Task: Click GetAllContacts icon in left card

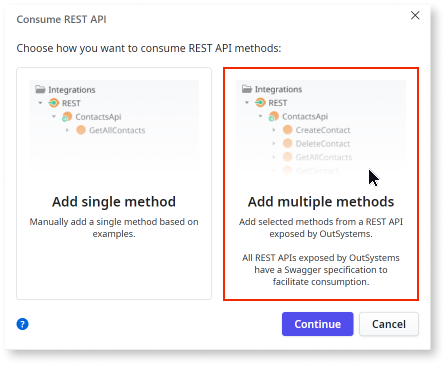Action: click(81, 130)
